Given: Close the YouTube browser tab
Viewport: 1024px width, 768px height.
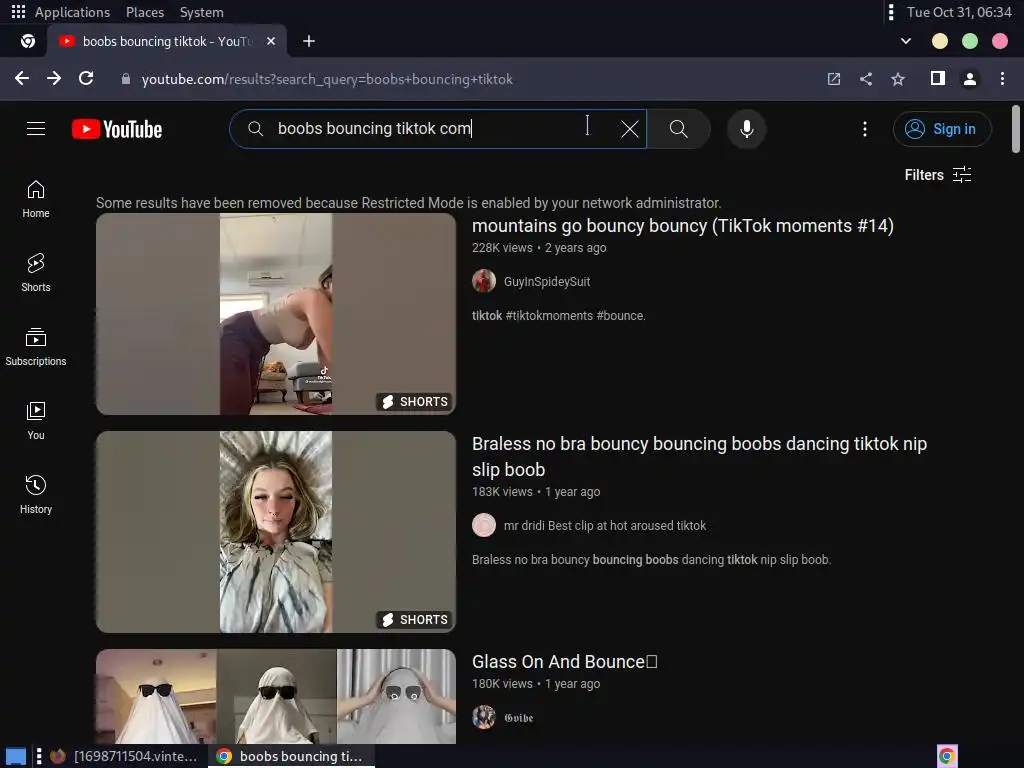Looking at the screenshot, I should click(271, 41).
